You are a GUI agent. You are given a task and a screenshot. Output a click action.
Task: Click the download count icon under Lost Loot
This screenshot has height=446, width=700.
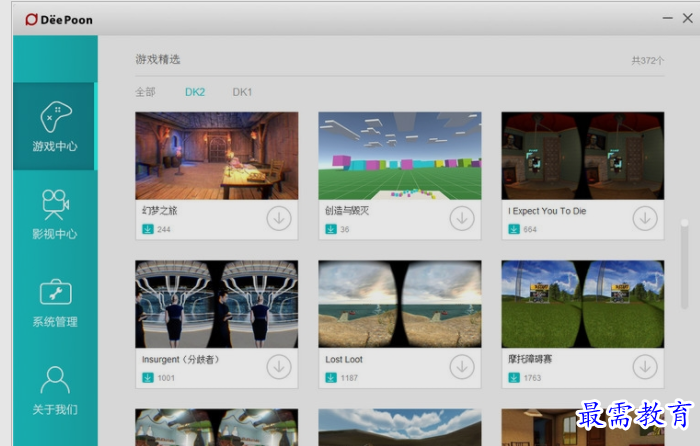[331, 378]
